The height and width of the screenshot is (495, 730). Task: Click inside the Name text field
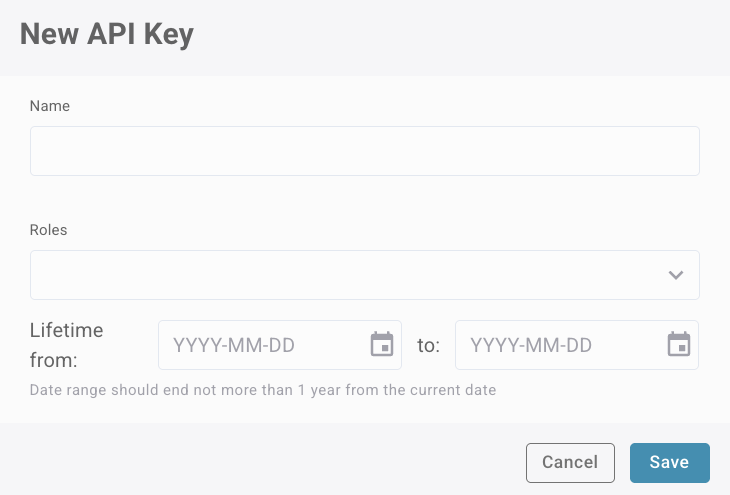click(364, 151)
